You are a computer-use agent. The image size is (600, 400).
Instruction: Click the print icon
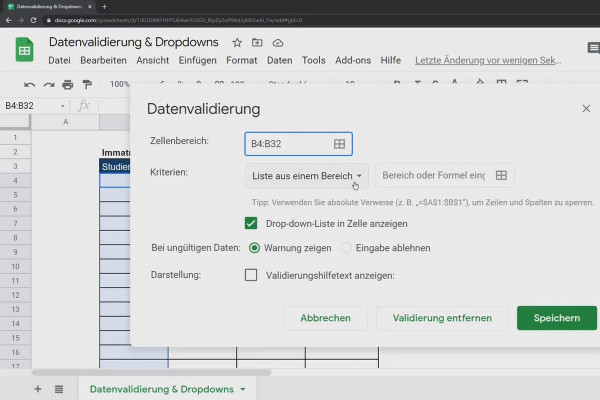[68, 84]
